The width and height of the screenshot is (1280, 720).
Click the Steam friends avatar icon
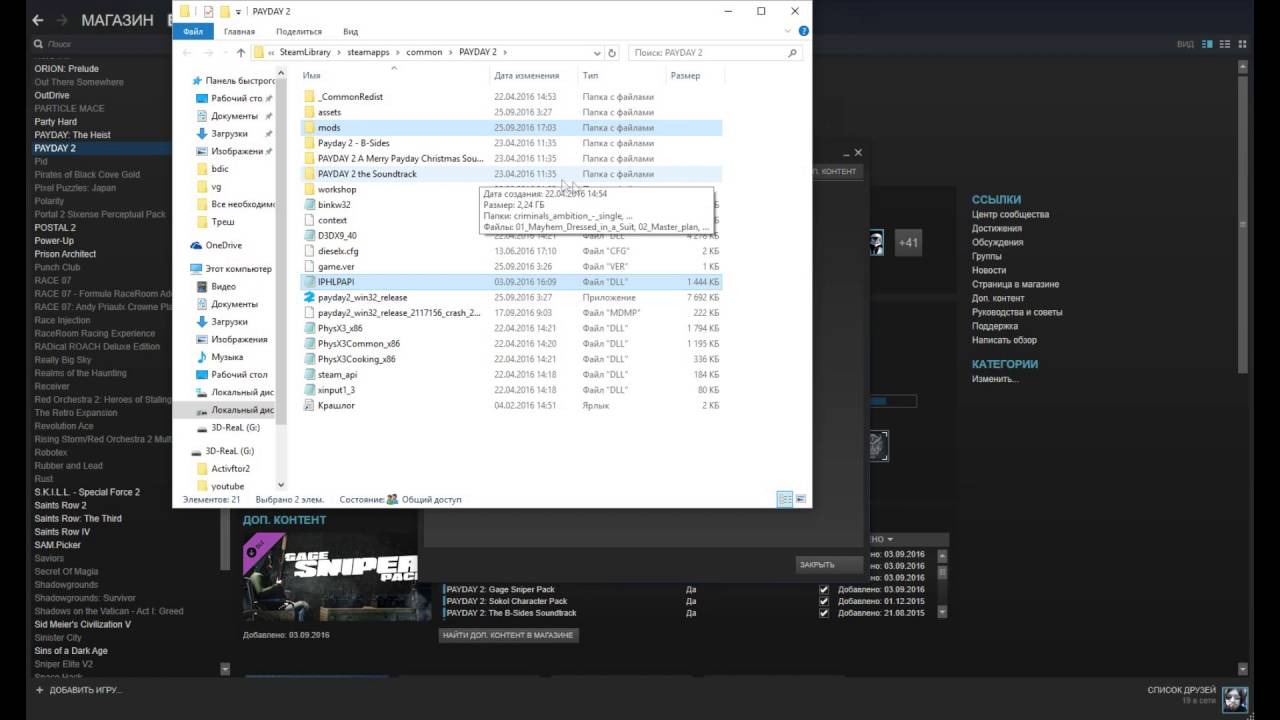(x=1236, y=698)
